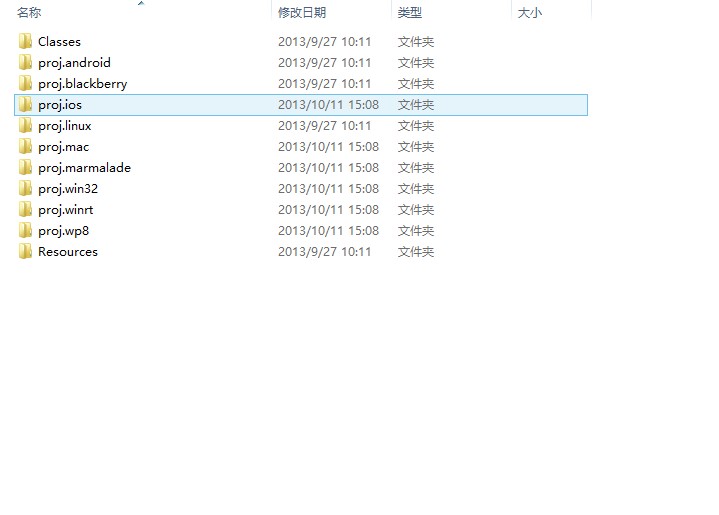
Task: Sort by 类型 column header
Action: tap(409, 12)
